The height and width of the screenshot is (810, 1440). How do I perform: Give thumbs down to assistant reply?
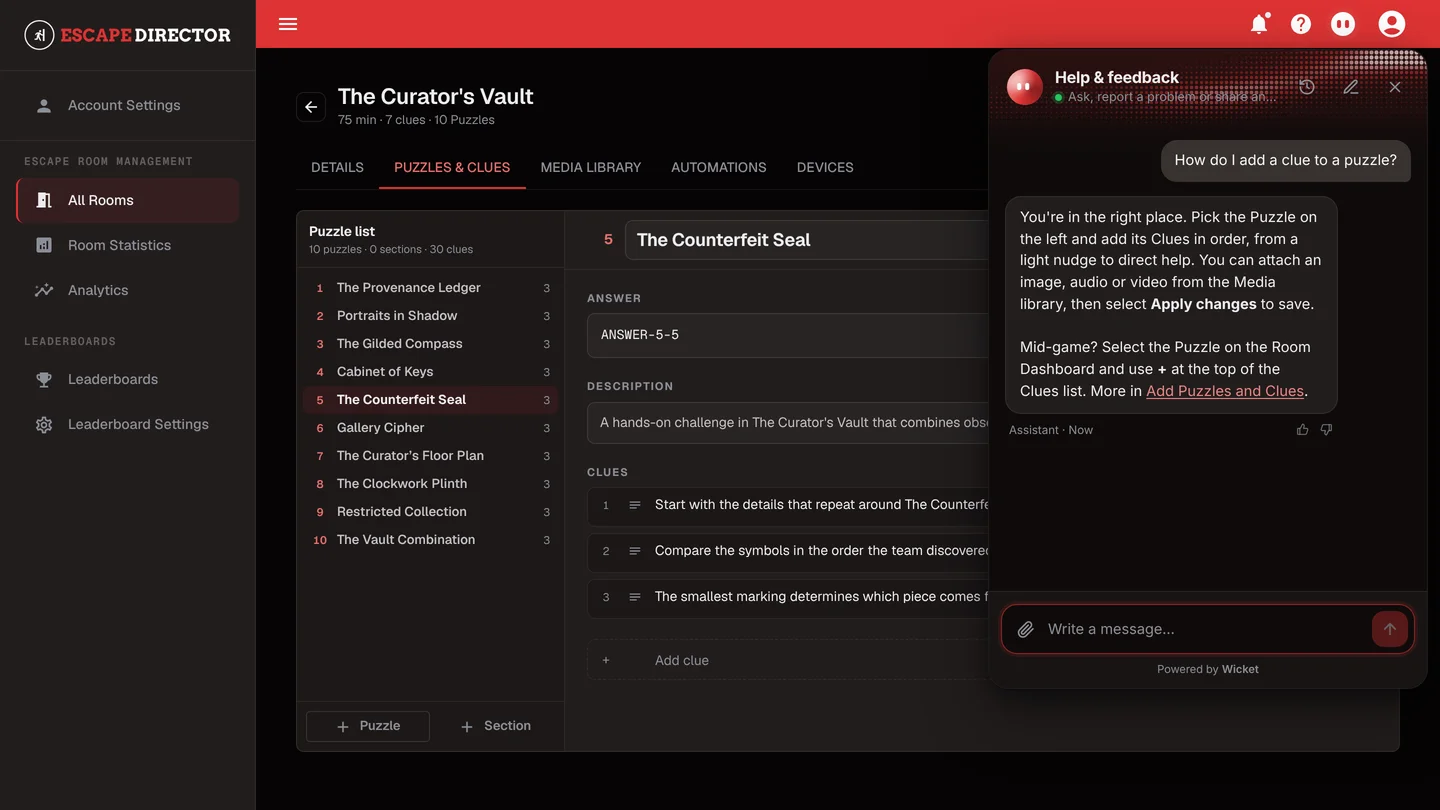[1326, 430]
